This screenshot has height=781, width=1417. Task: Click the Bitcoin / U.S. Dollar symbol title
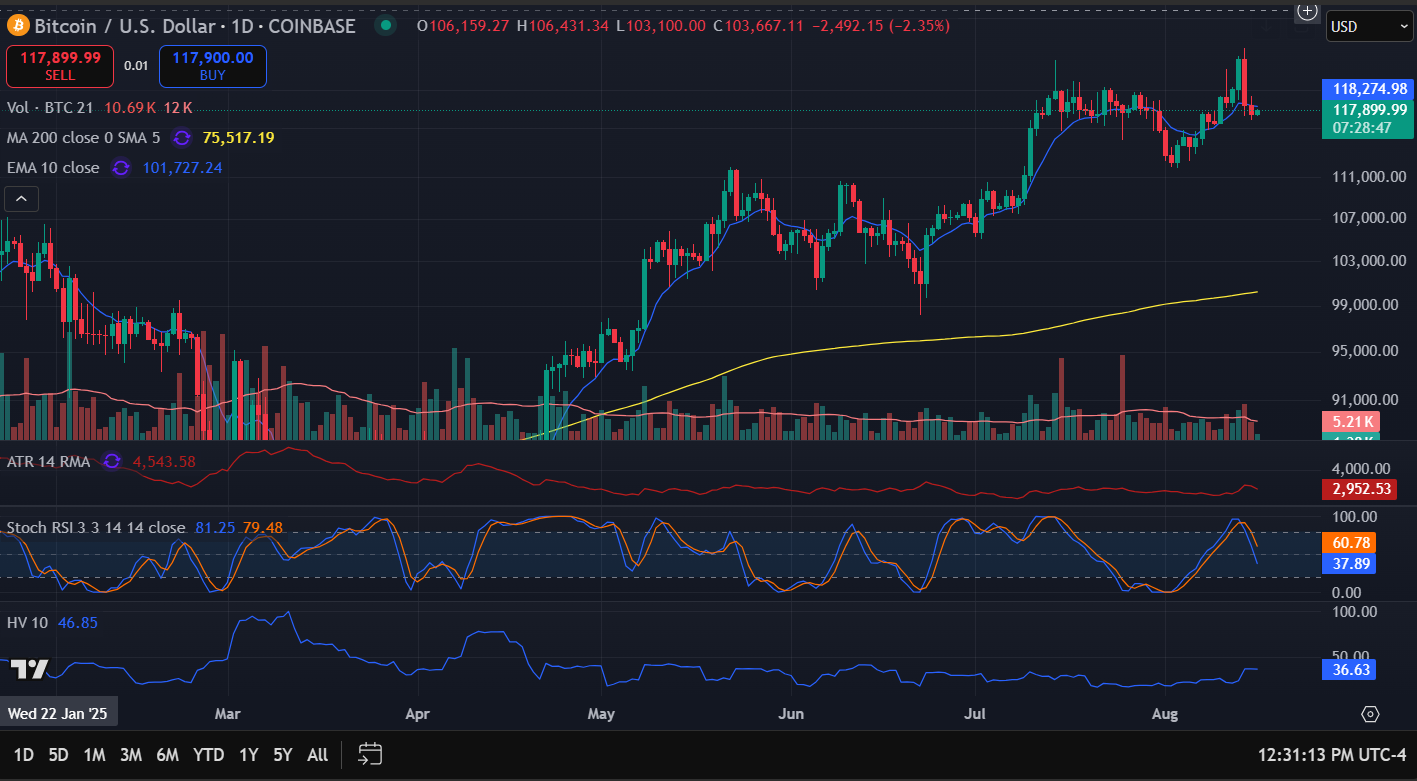tap(195, 26)
